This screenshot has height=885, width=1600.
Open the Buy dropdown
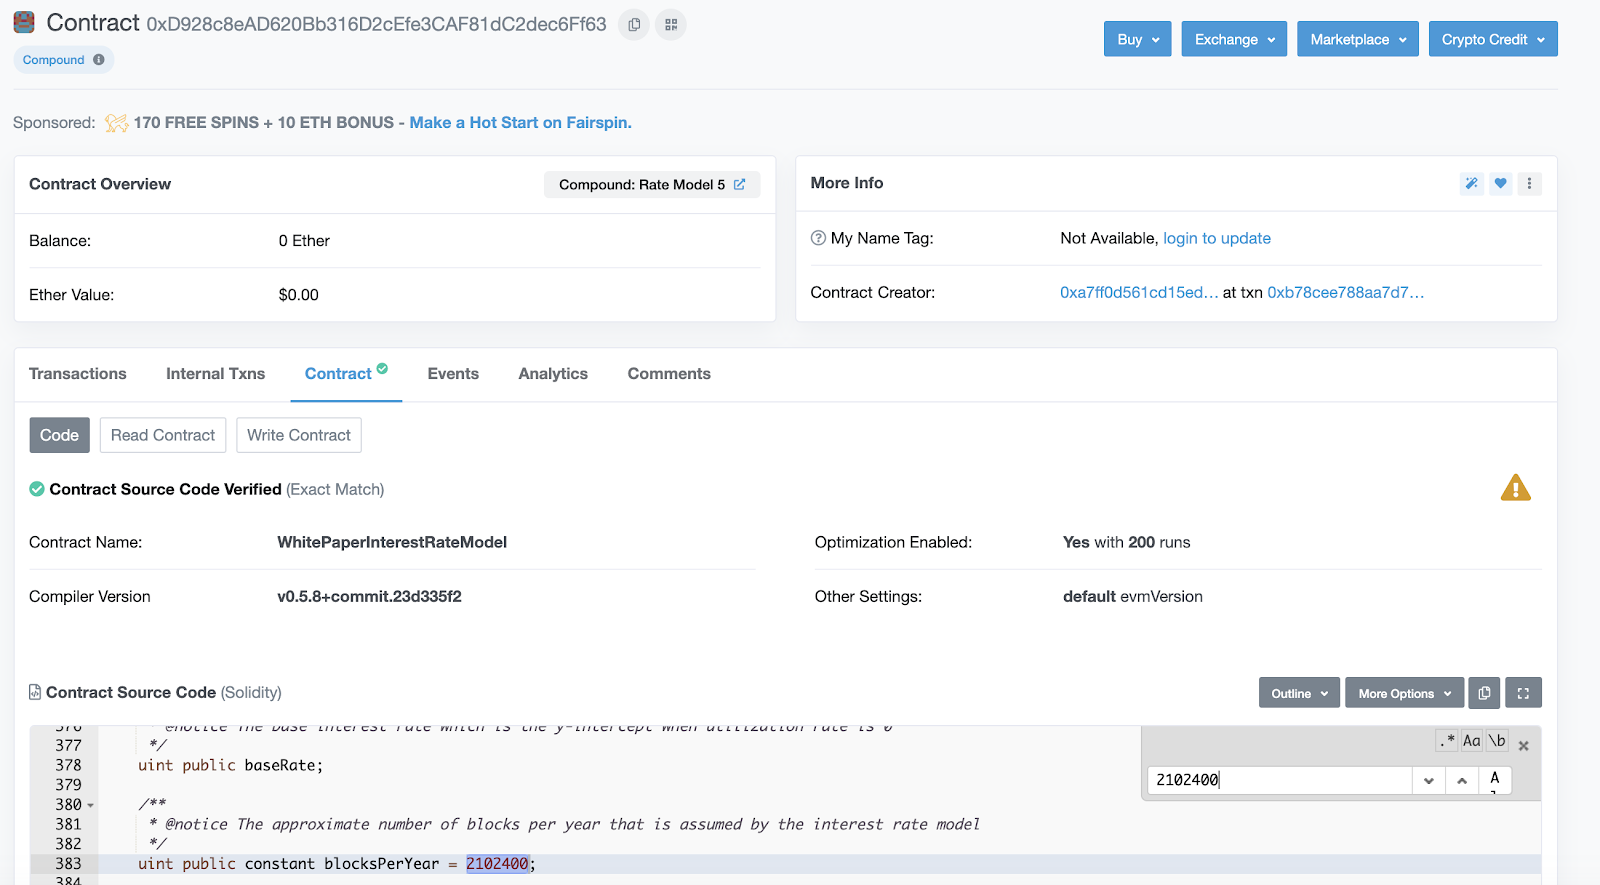(x=1138, y=39)
